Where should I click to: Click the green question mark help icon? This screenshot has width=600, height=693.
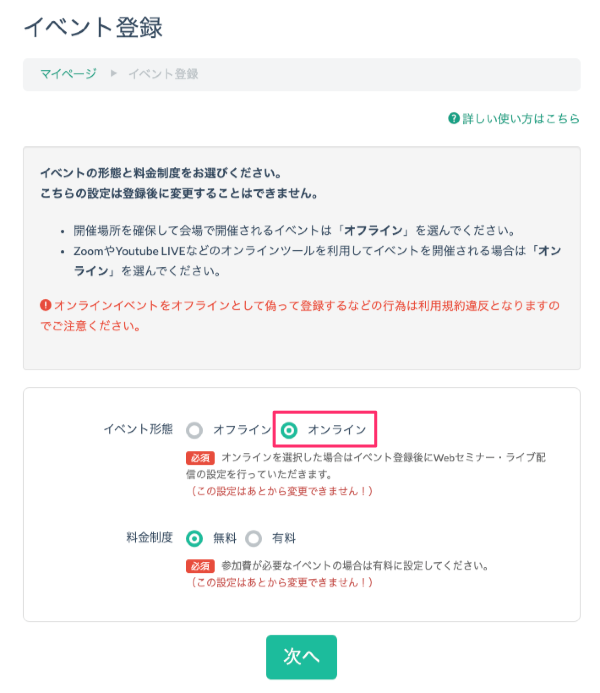click(x=454, y=118)
